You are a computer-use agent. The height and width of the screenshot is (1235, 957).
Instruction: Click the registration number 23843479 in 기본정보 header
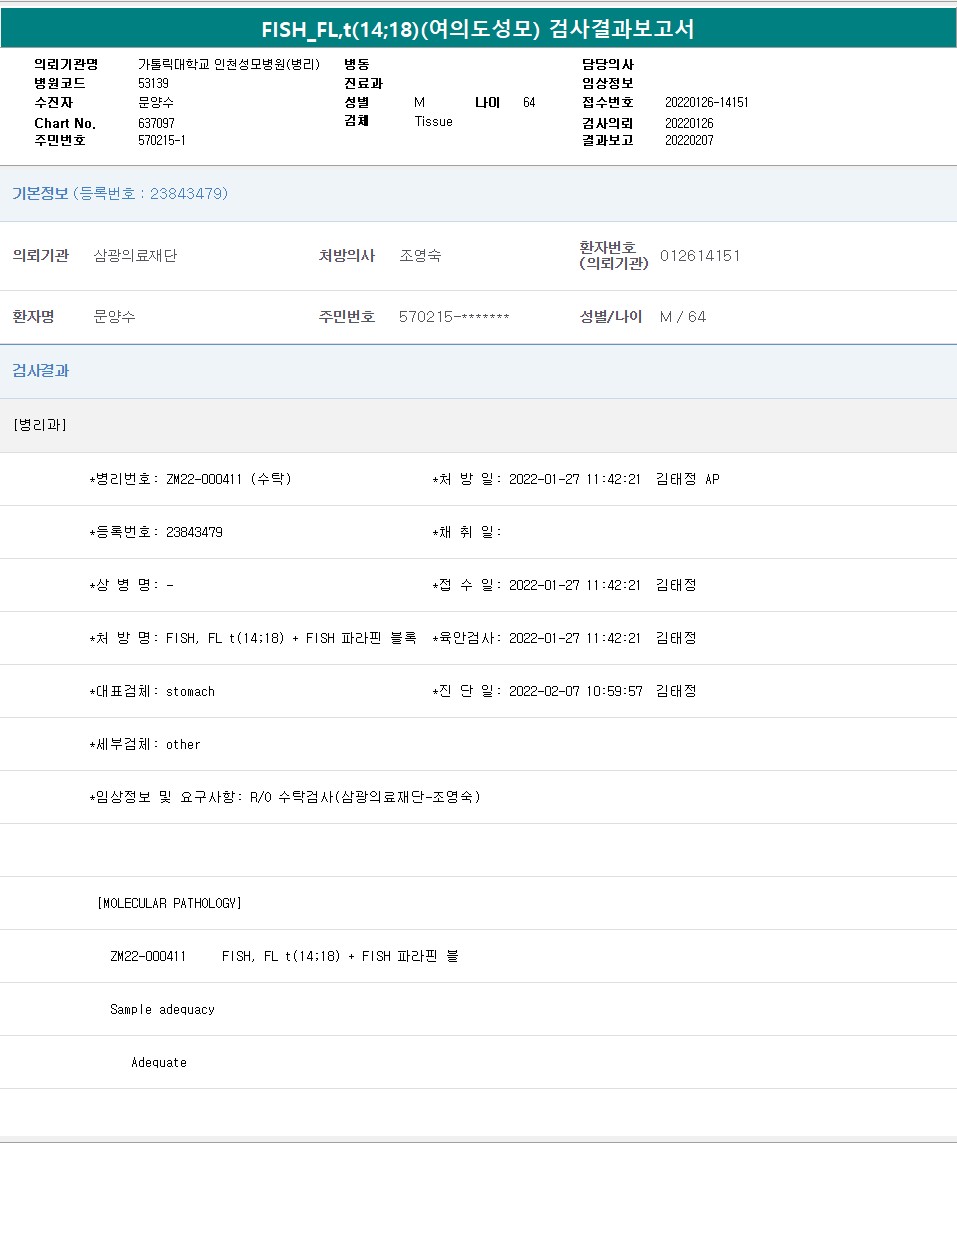[188, 193]
